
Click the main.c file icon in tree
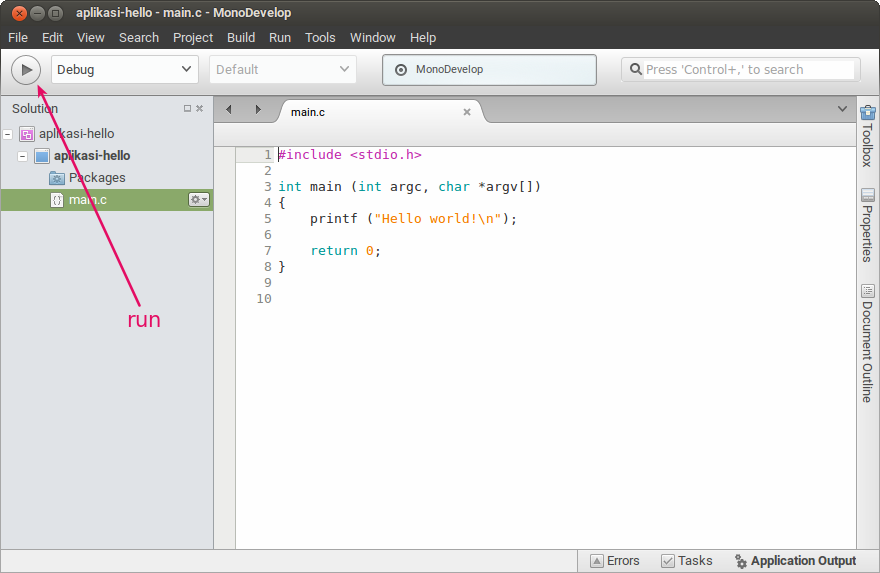(57, 200)
